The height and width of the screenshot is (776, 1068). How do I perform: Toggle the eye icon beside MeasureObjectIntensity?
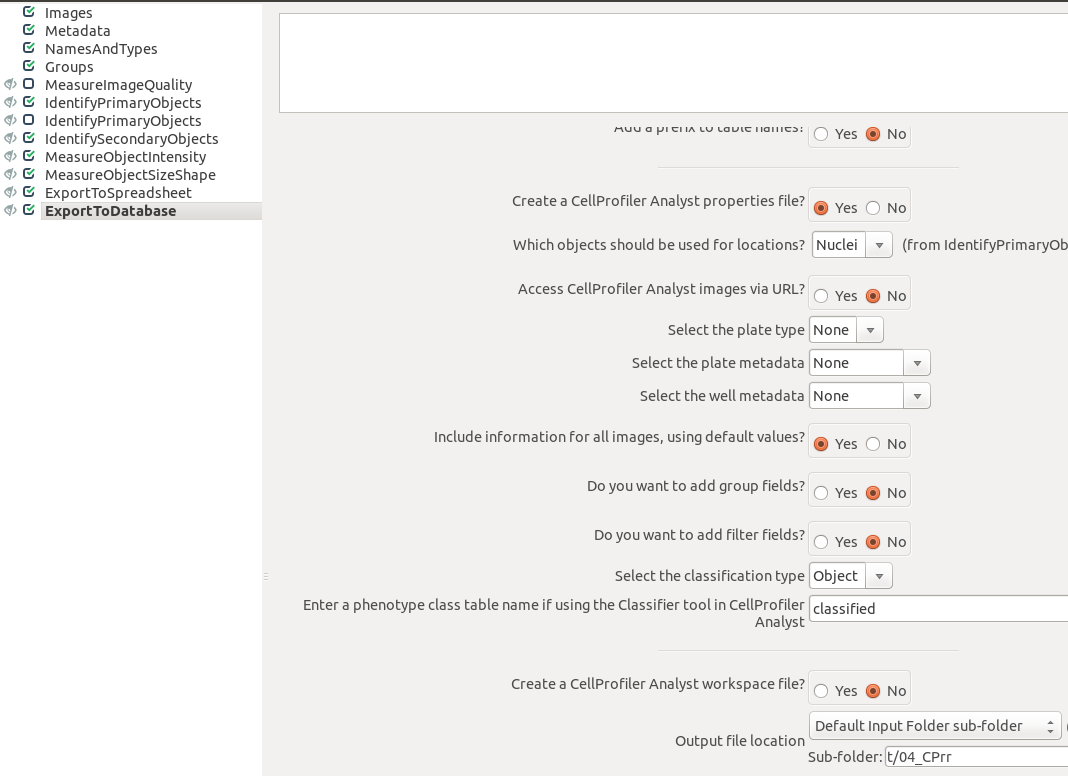[10, 156]
